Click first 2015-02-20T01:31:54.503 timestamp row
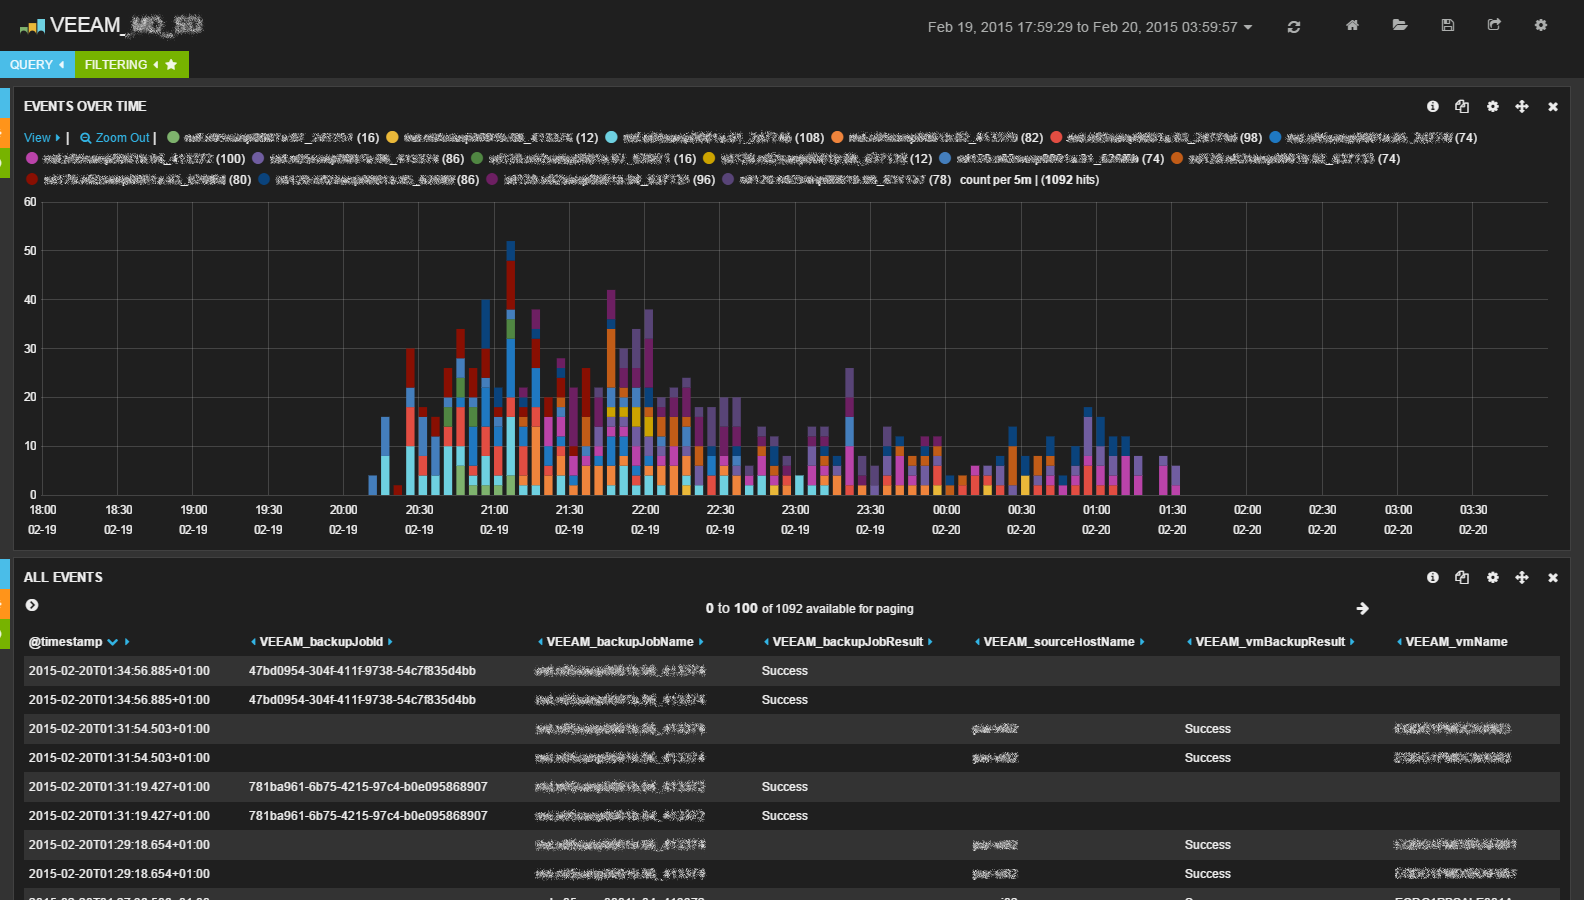This screenshot has width=1584, height=900. tap(119, 729)
